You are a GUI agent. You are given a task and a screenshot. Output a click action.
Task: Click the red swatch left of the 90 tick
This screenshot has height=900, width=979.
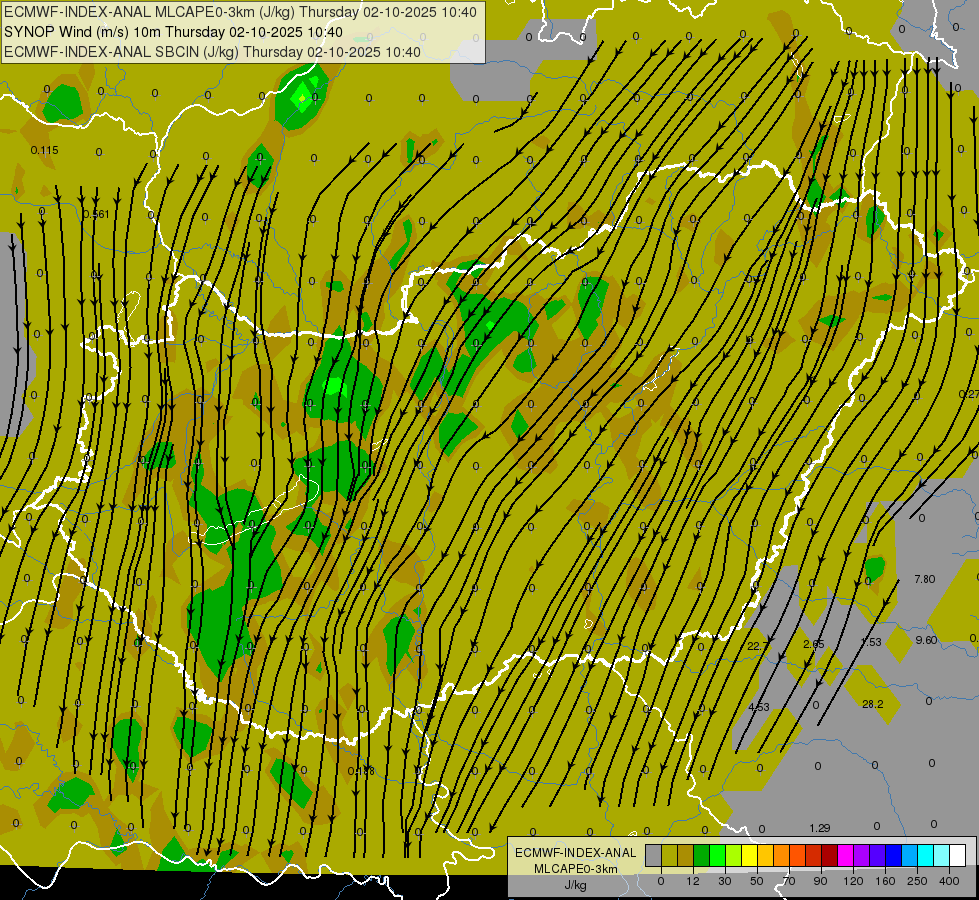814,855
